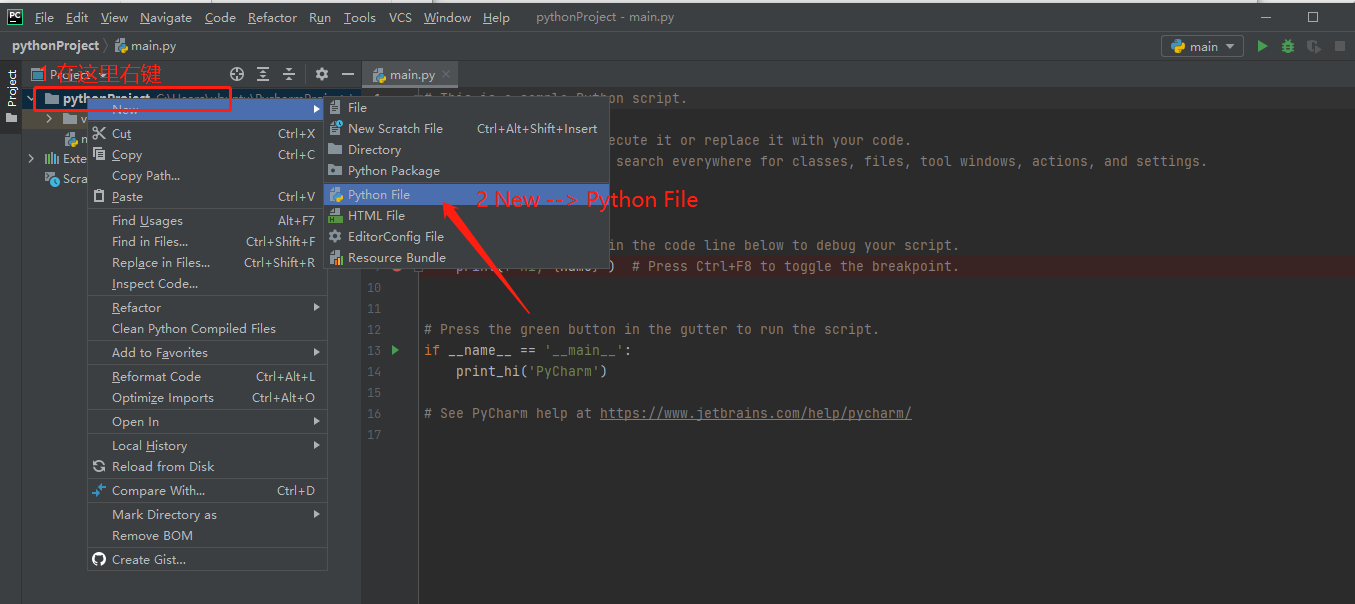This screenshot has width=1355, height=604.
Task: Click the copy icon next to Copy
Action: pos(99,154)
